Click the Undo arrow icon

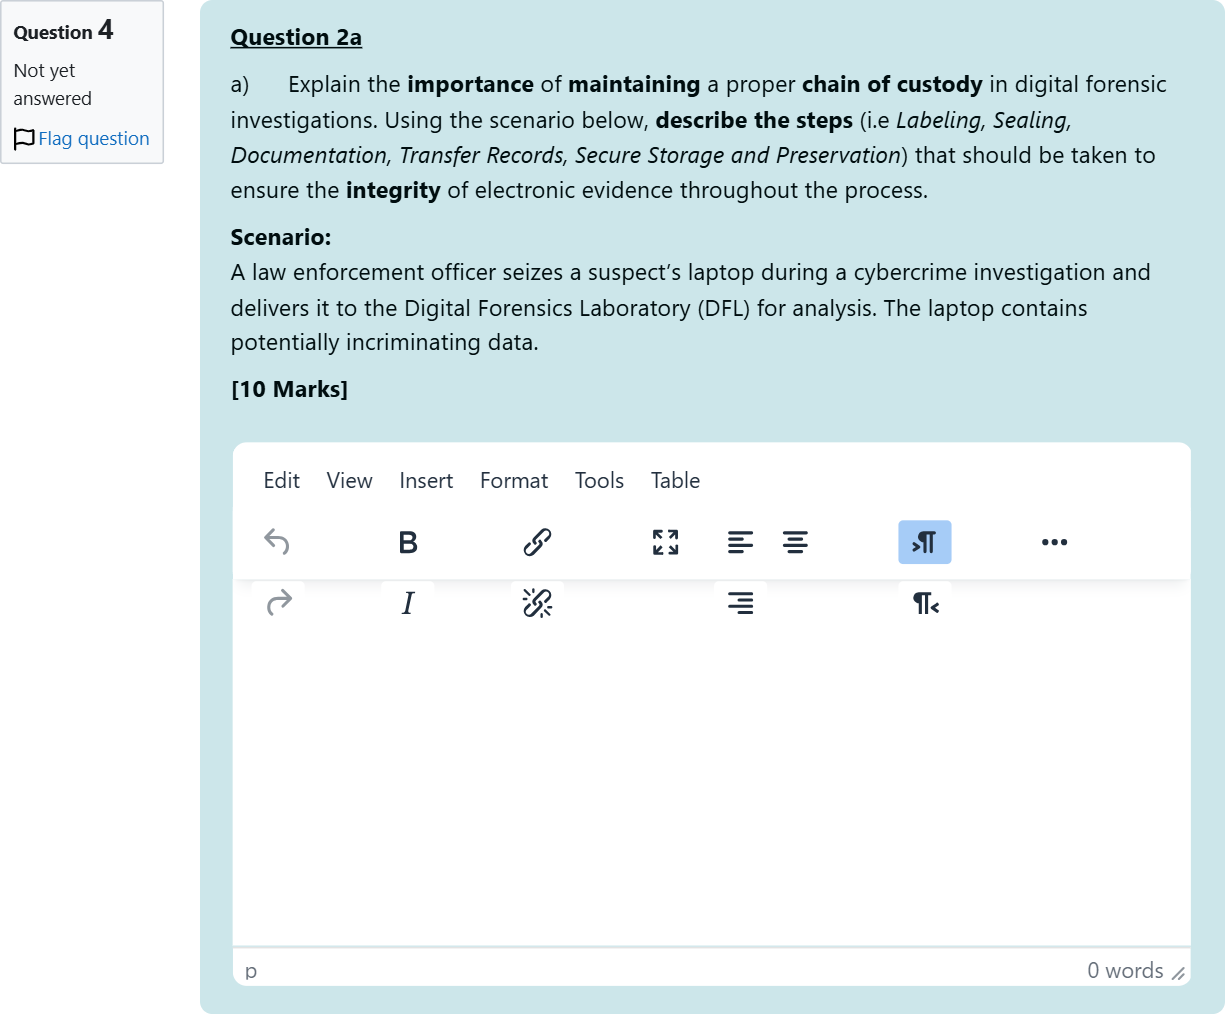click(x=277, y=542)
